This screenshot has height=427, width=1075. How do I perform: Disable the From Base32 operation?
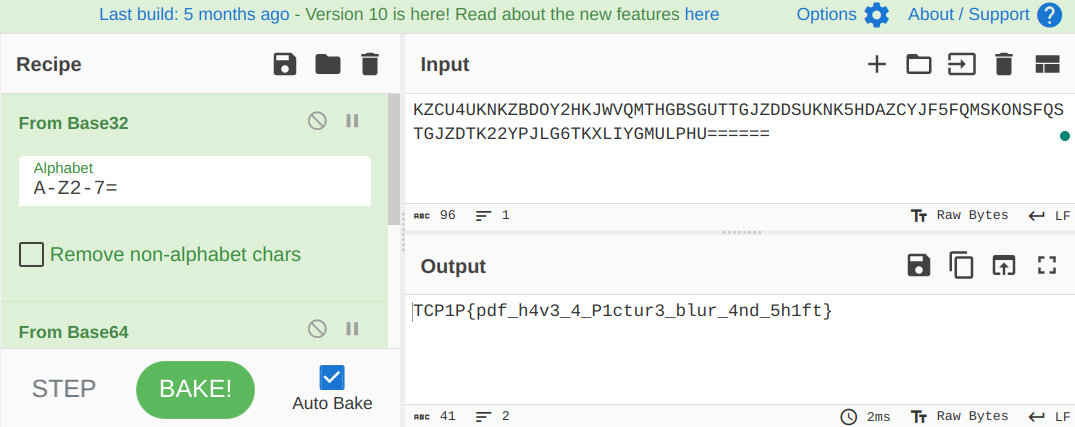coord(317,121)
